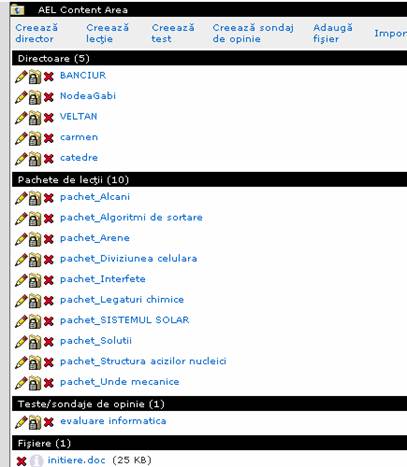Image resolution: width=407 pixels, height=467 pixels.
Task: Select Creează director in the toolbar
Action: point(36,33)
